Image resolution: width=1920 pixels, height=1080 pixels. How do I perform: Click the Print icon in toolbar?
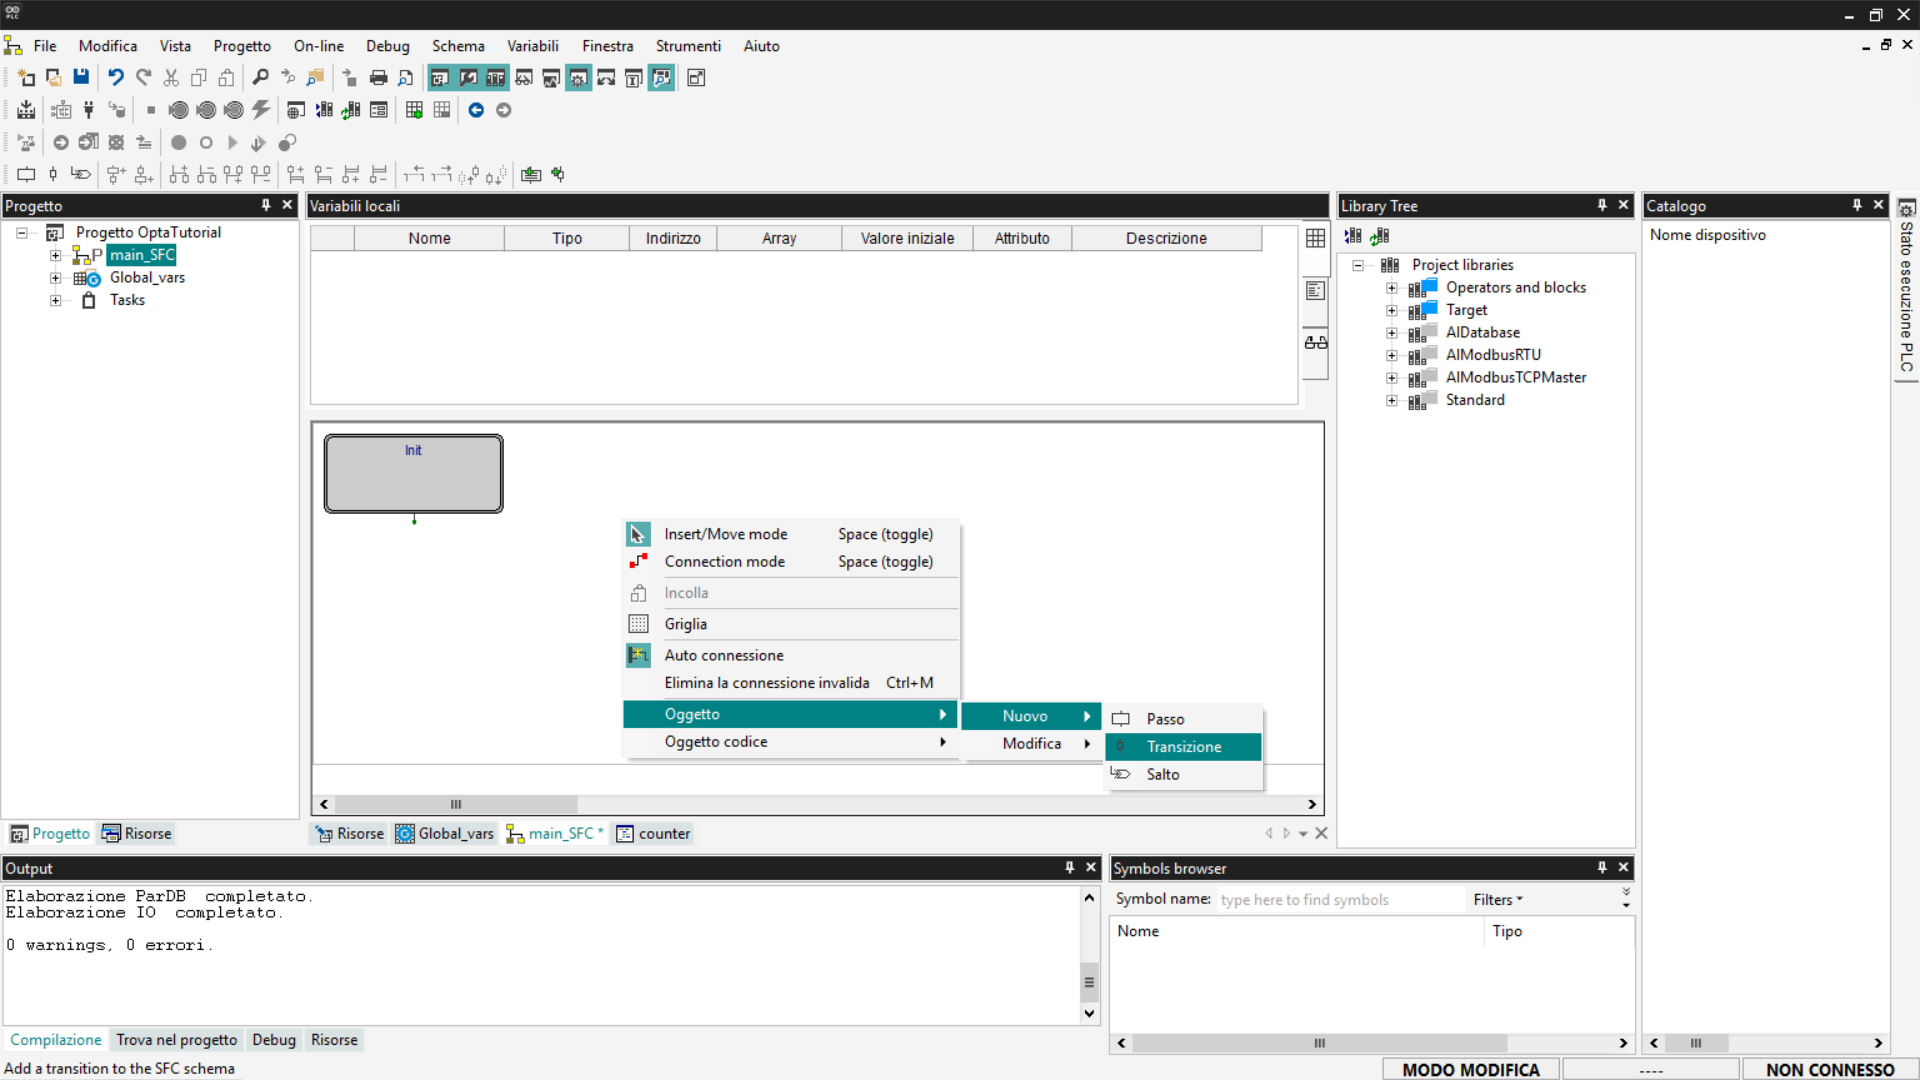tap(378, 77)
